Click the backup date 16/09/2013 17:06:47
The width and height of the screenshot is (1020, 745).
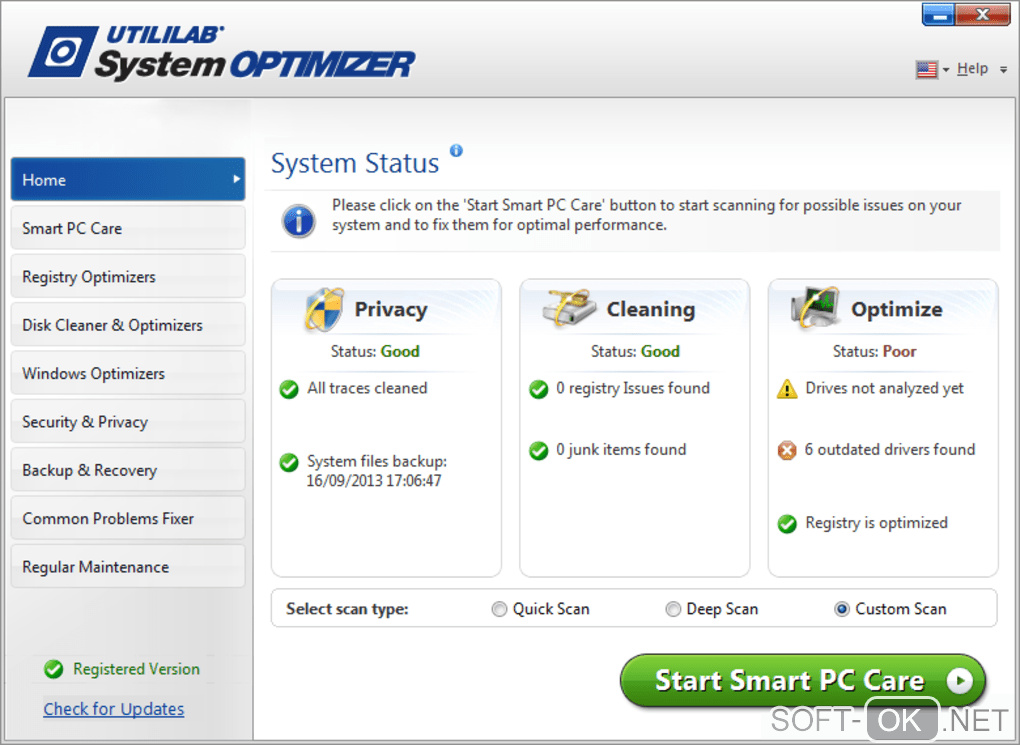(374, 481)
